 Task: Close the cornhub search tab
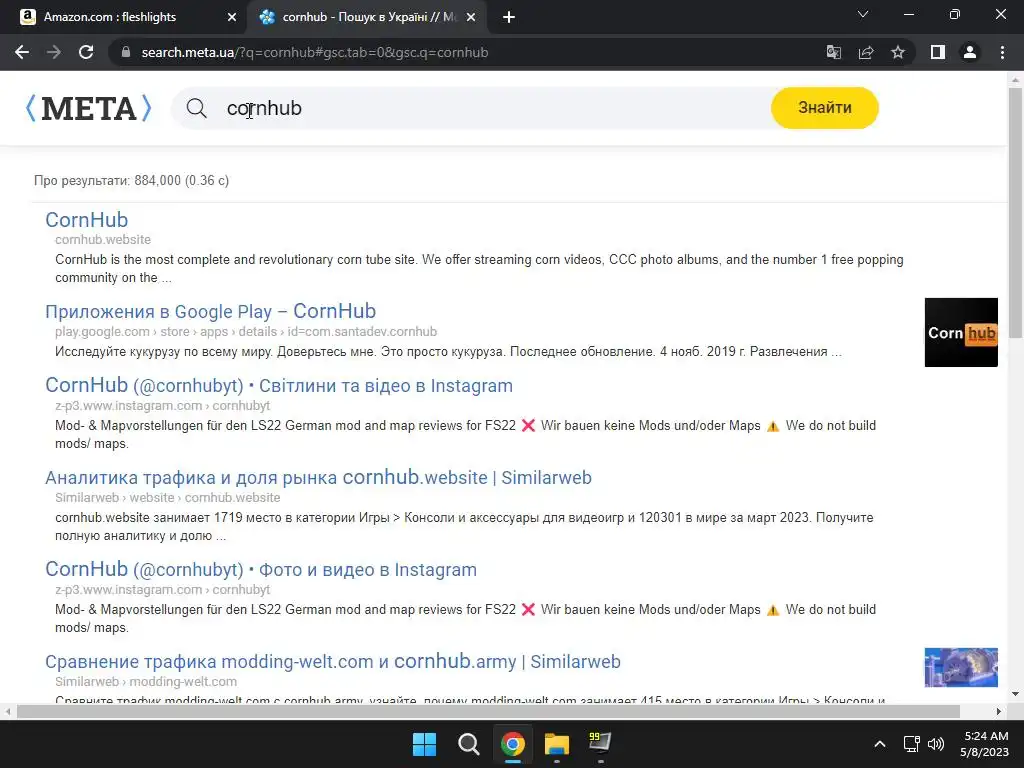point(471,17)
